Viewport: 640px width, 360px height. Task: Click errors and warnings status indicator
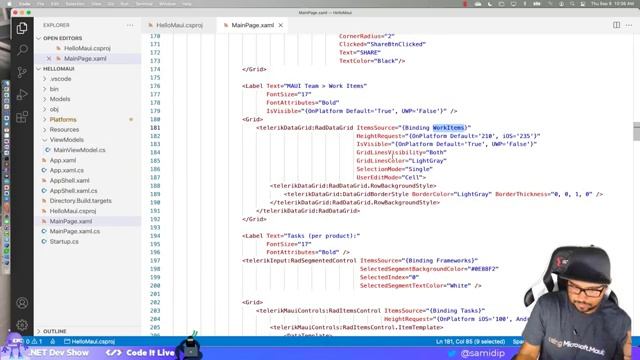click(34, 342)
